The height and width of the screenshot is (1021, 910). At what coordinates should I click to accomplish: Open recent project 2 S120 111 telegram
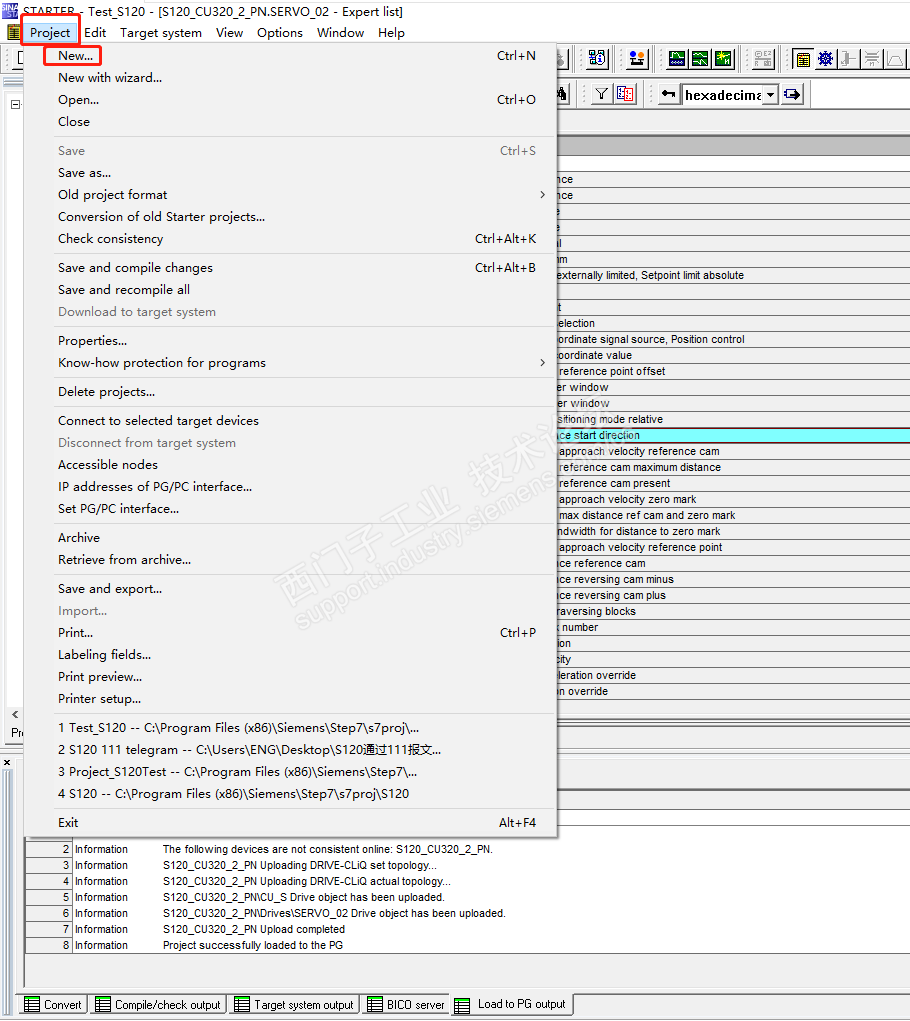[249, 750]
